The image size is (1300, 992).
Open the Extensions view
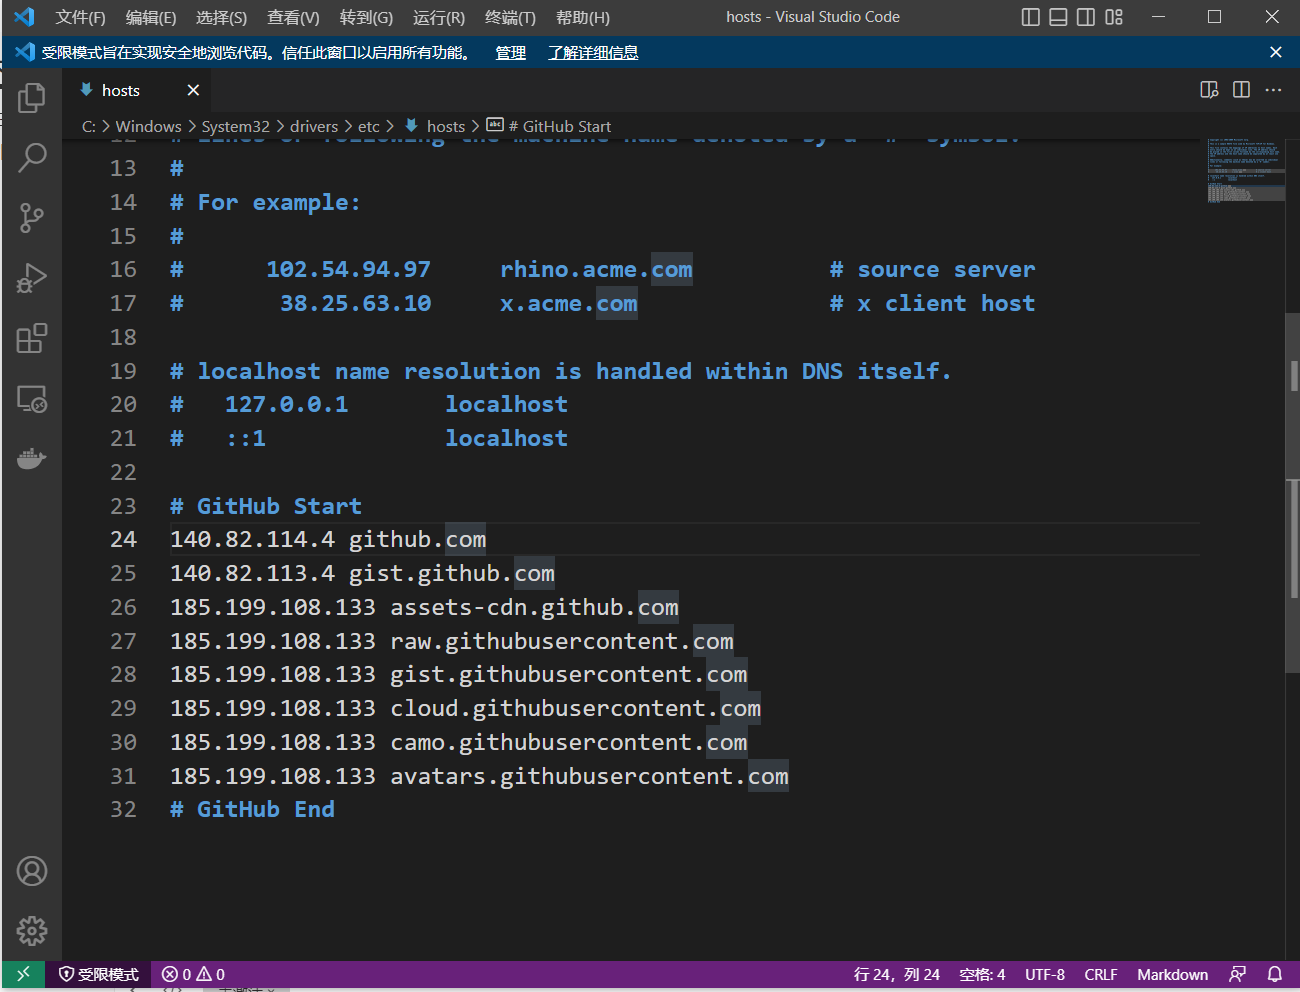pos(32,338)
